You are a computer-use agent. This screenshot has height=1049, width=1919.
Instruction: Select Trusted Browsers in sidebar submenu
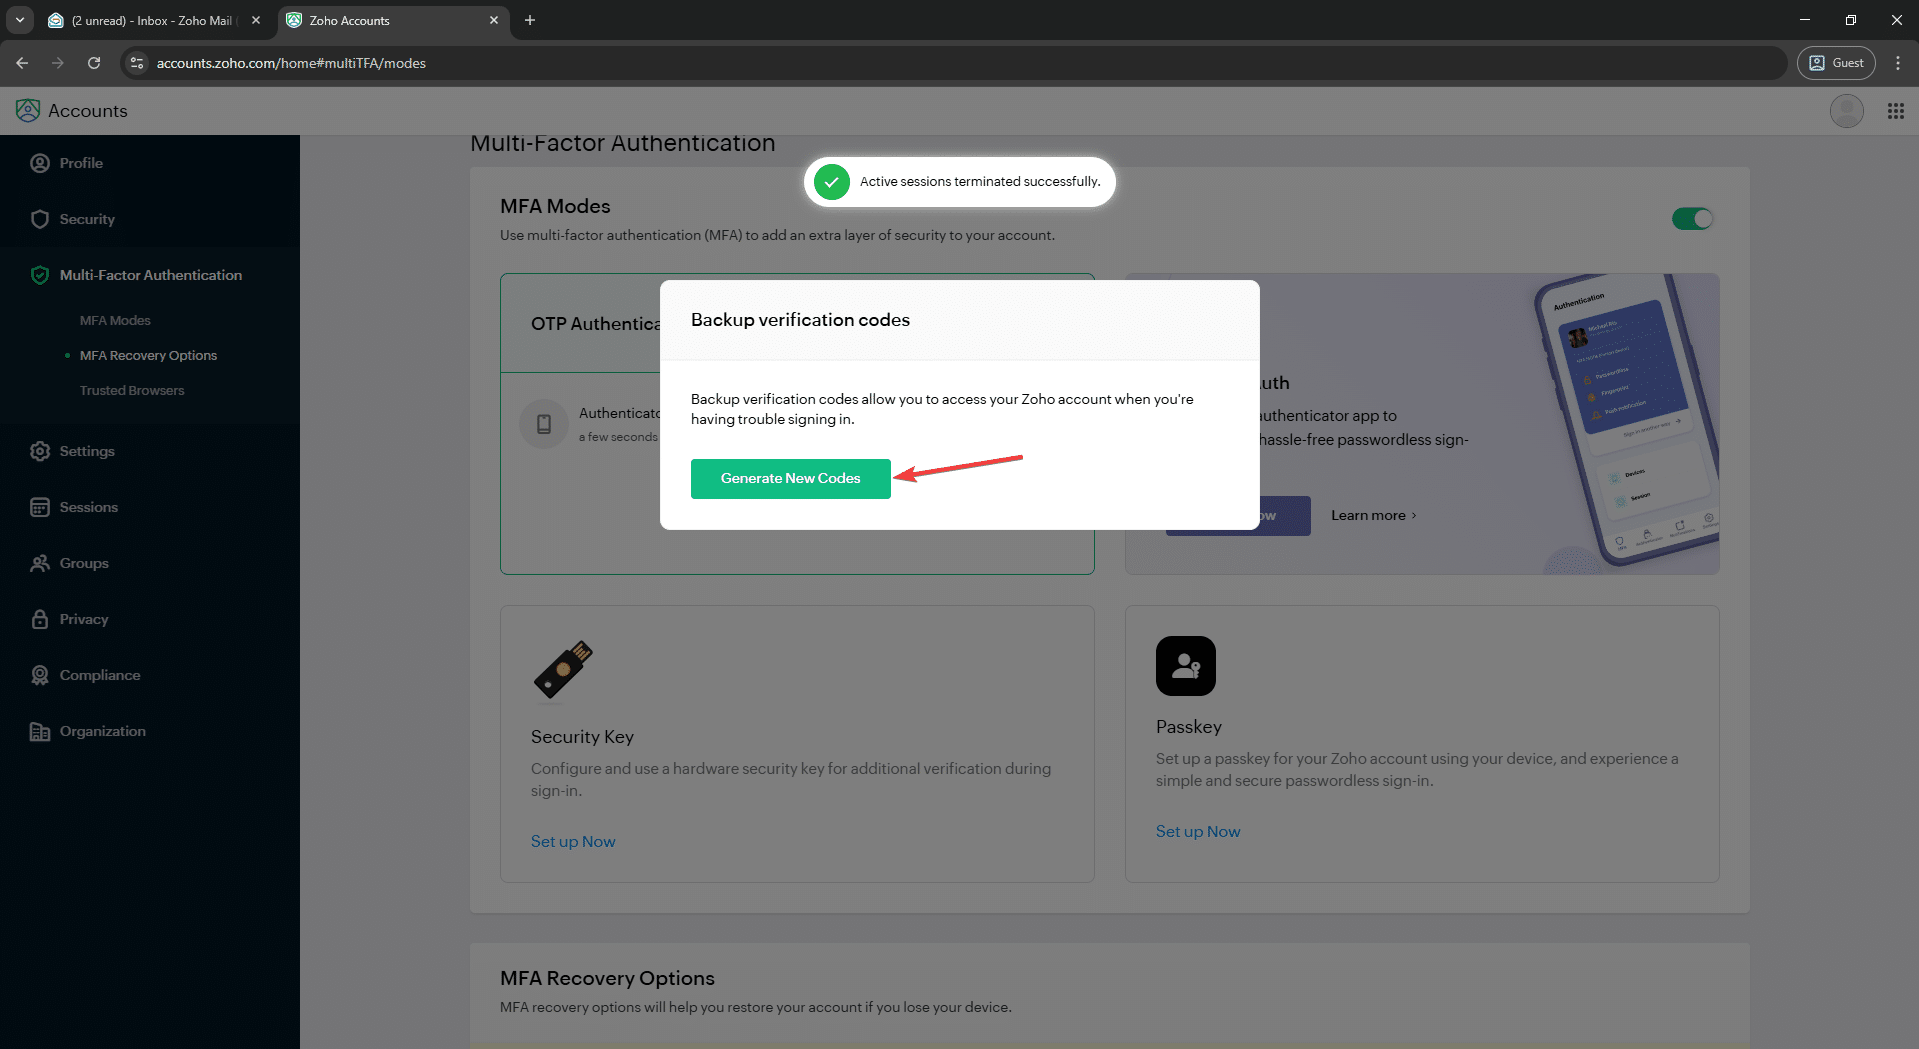(x=132, y=391)
